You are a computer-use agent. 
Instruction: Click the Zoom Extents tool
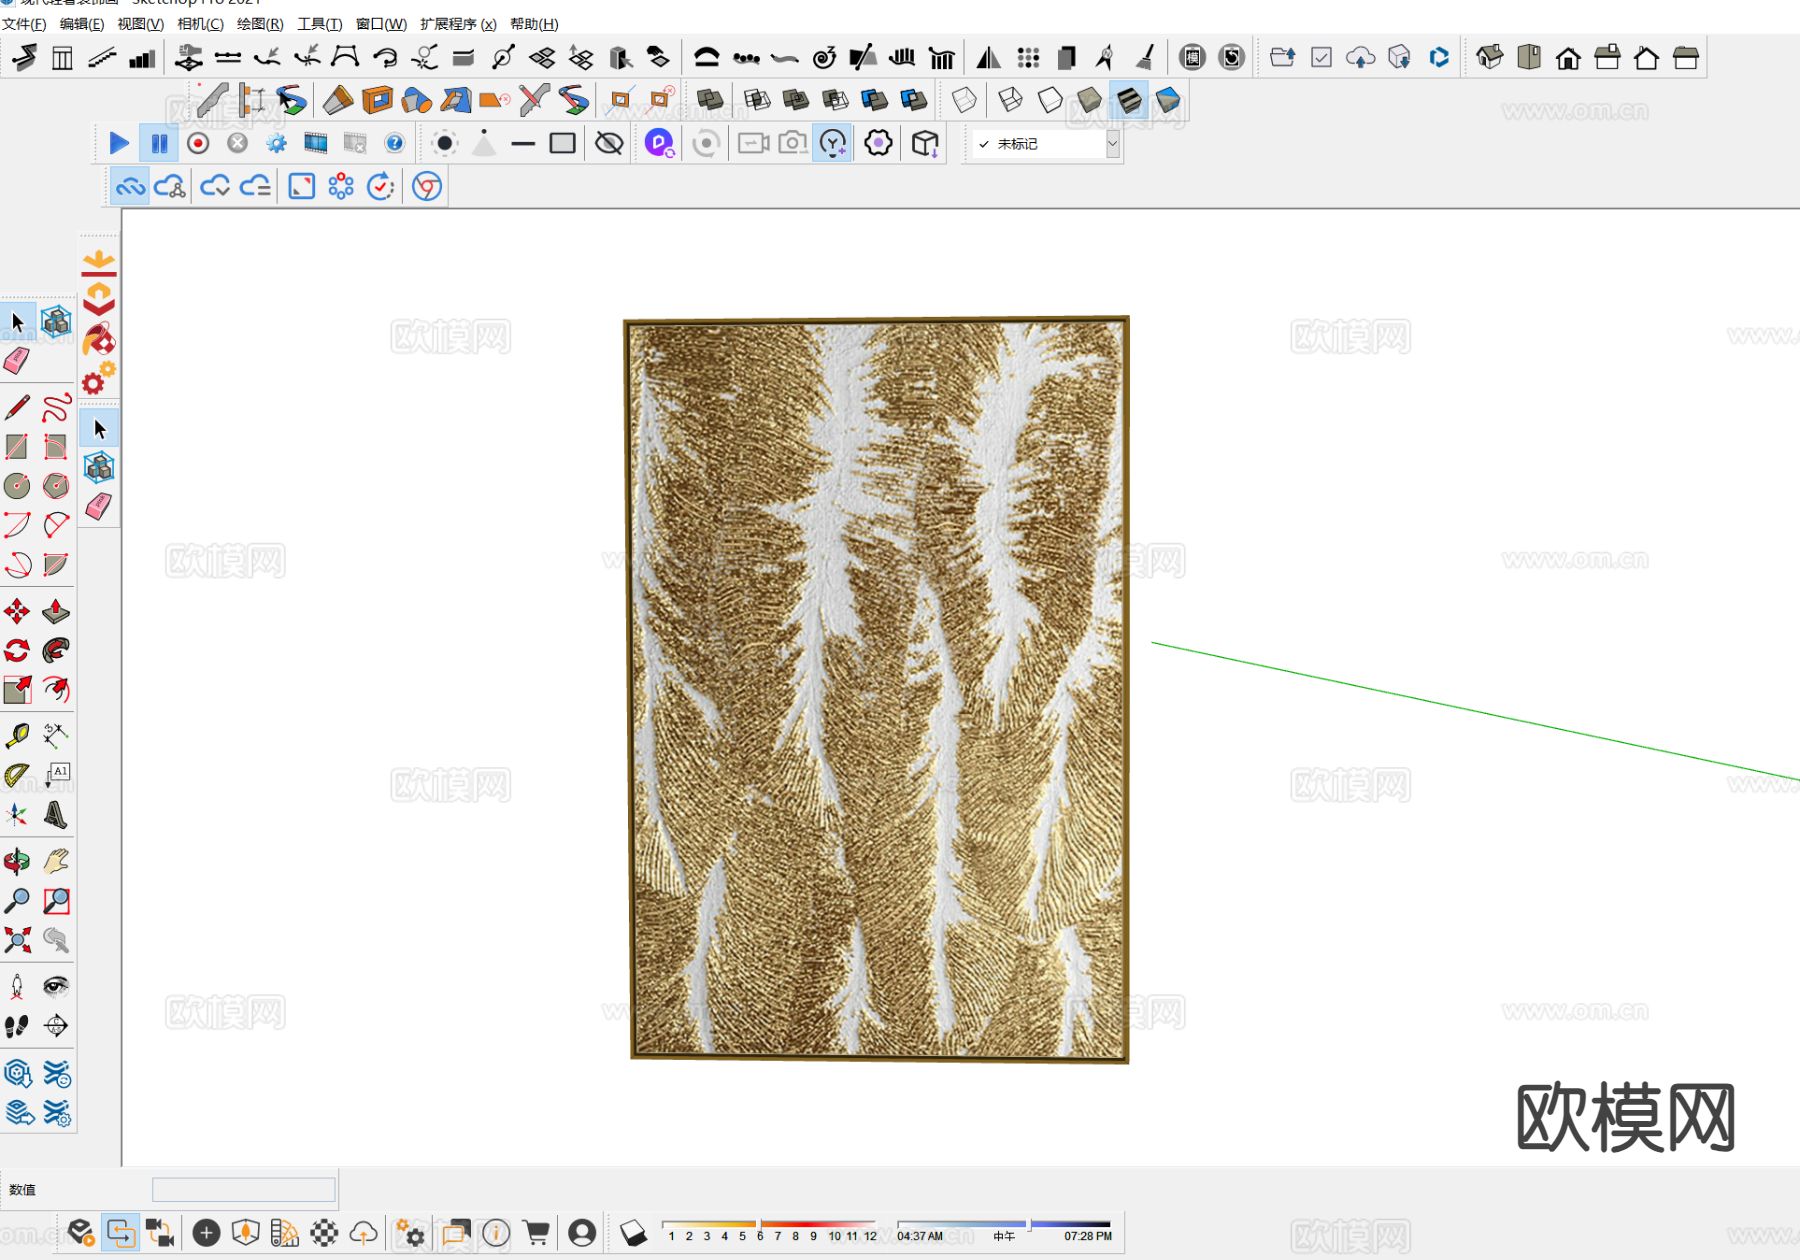[17, 940]
